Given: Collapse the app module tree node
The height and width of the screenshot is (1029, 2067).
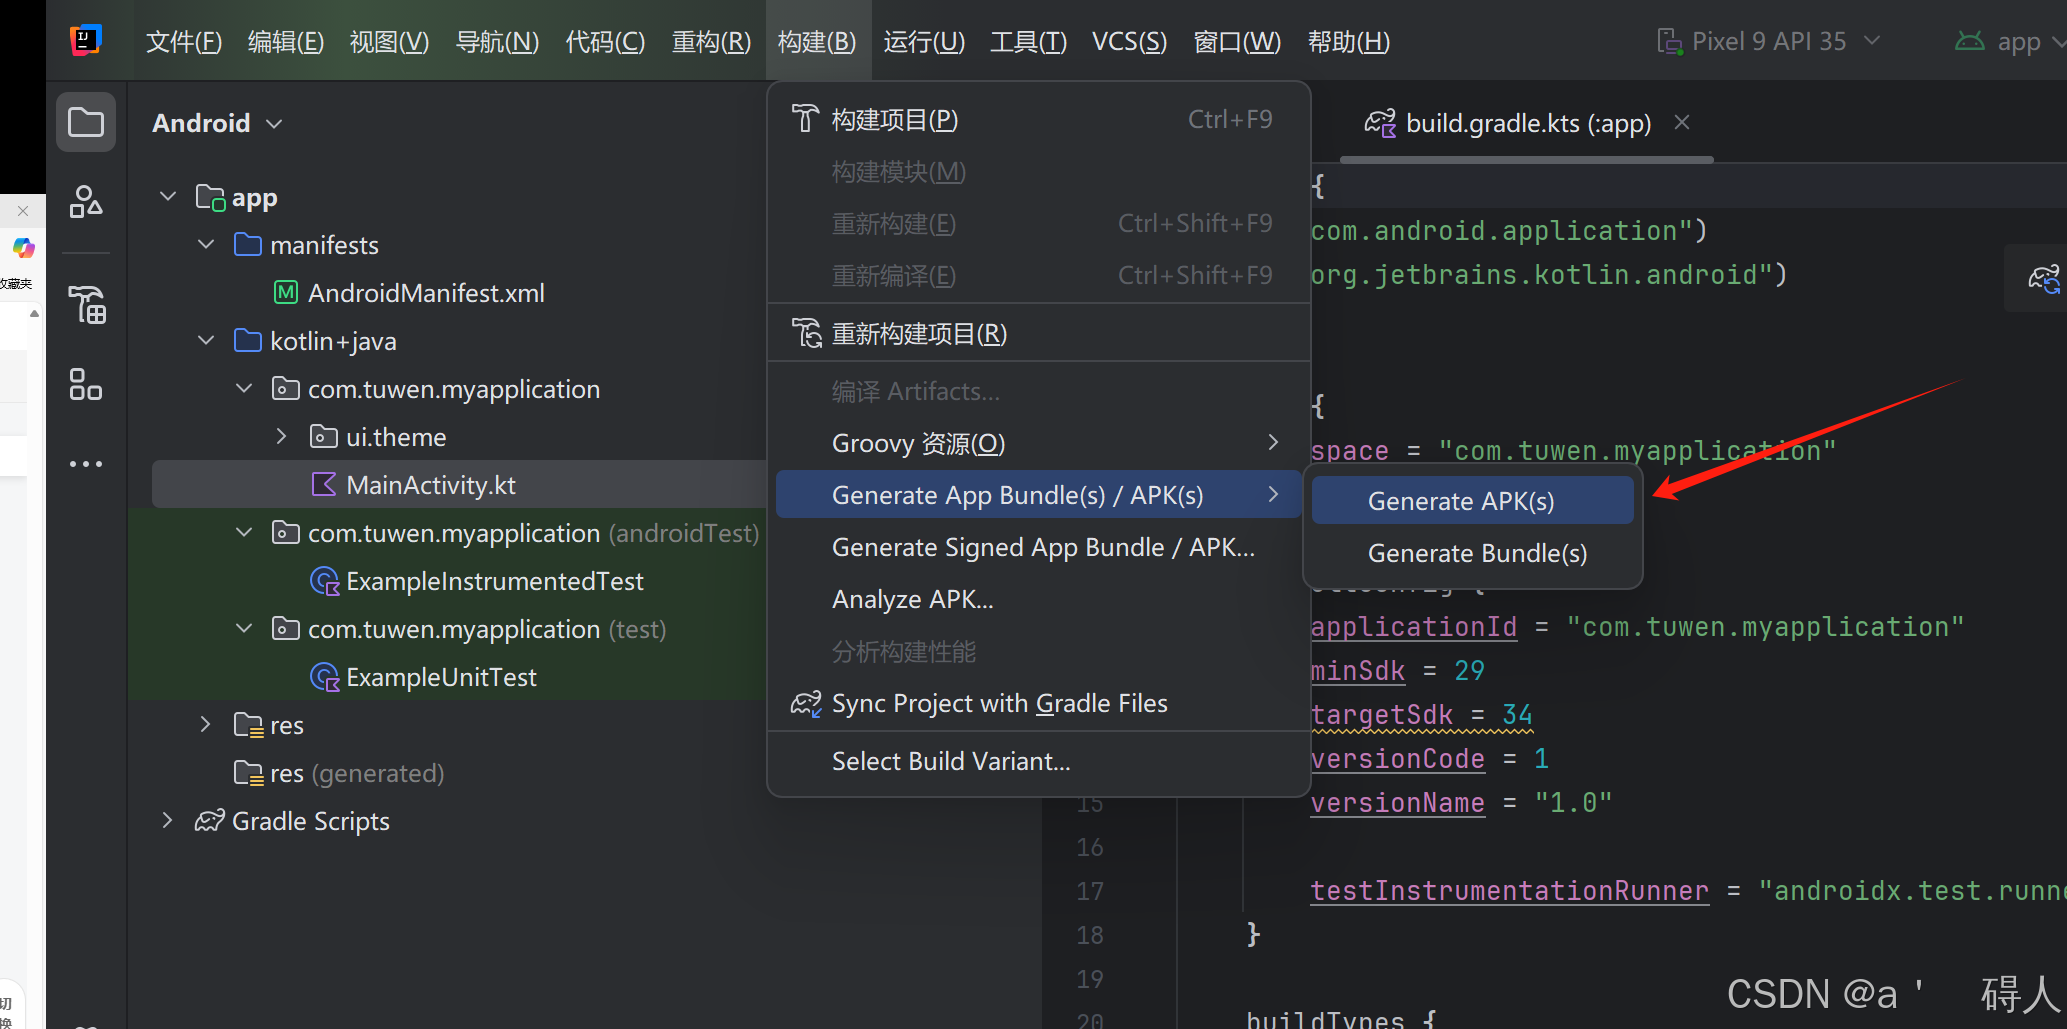Looking at the screenshot, I should [168, 197].
